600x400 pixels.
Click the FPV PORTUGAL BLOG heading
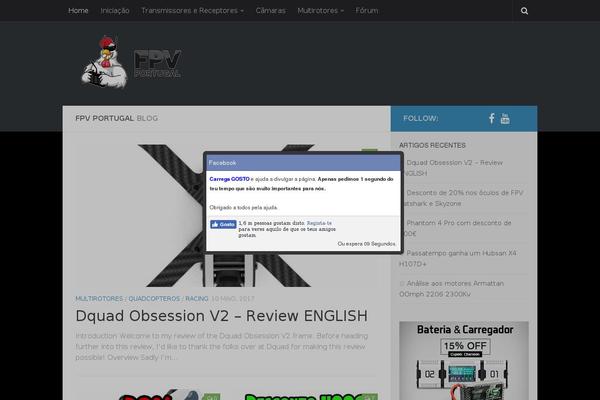click(116, 118)
